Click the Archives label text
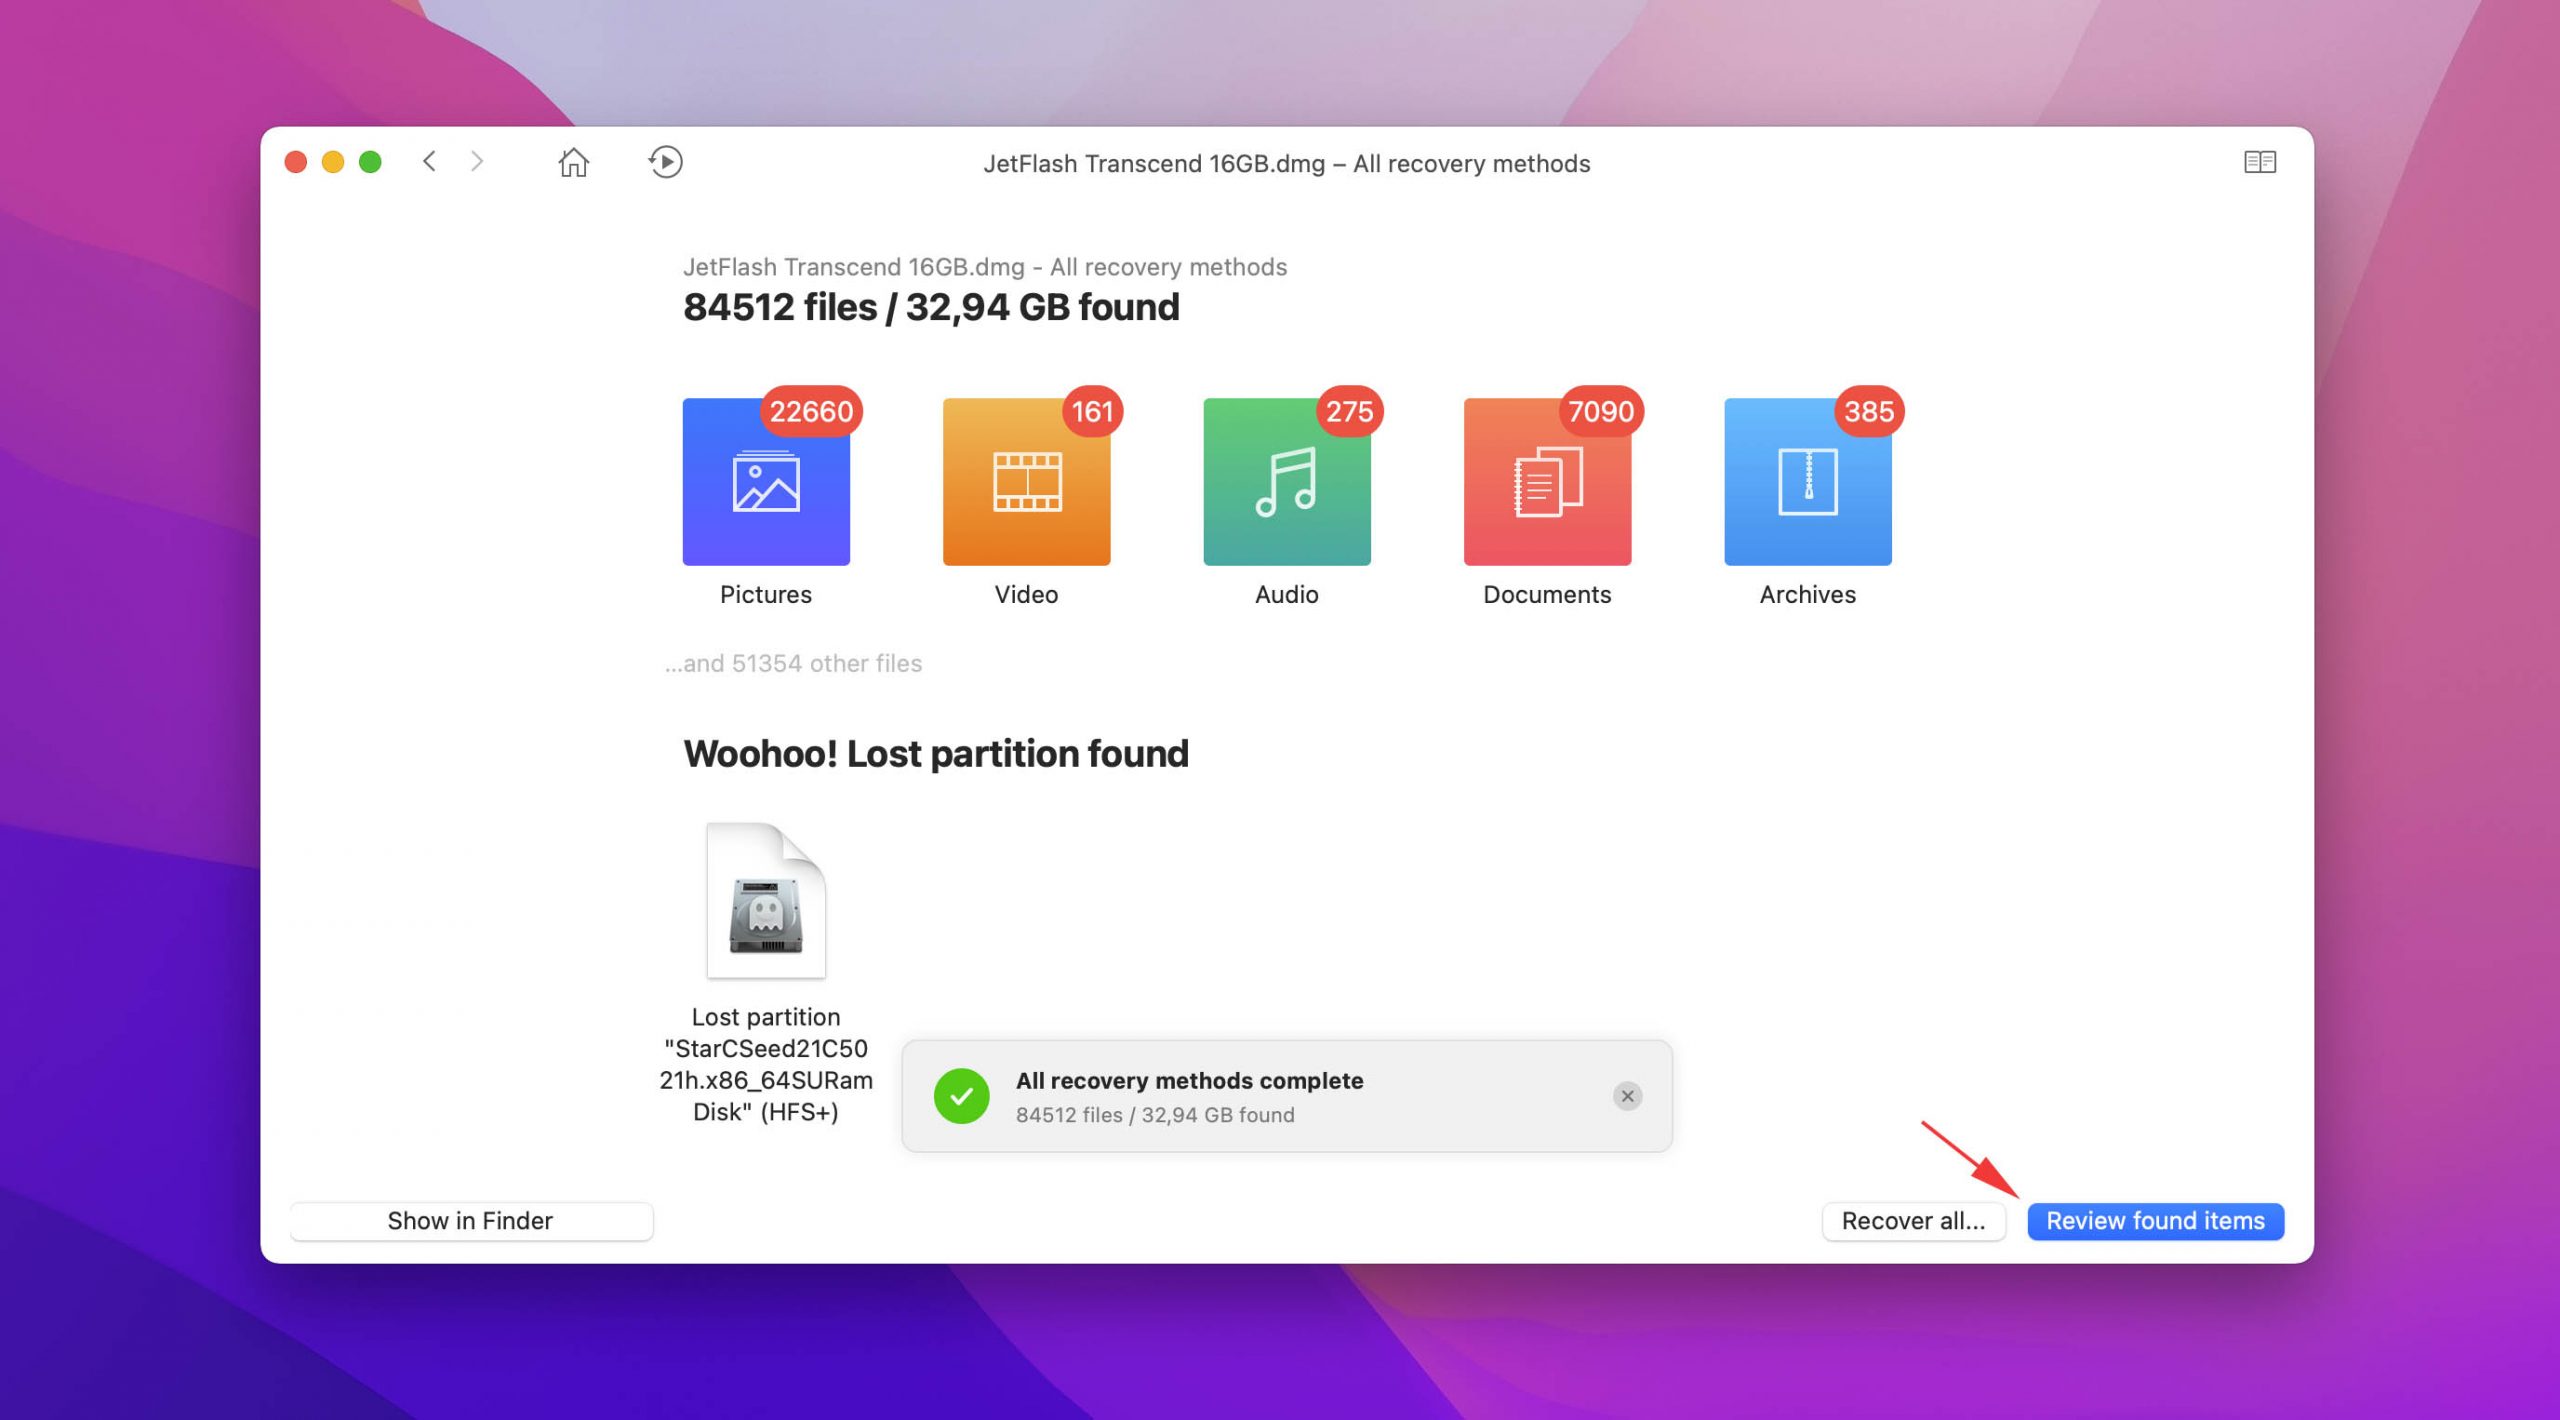 pyautogui.click(x=1808, y=595)
